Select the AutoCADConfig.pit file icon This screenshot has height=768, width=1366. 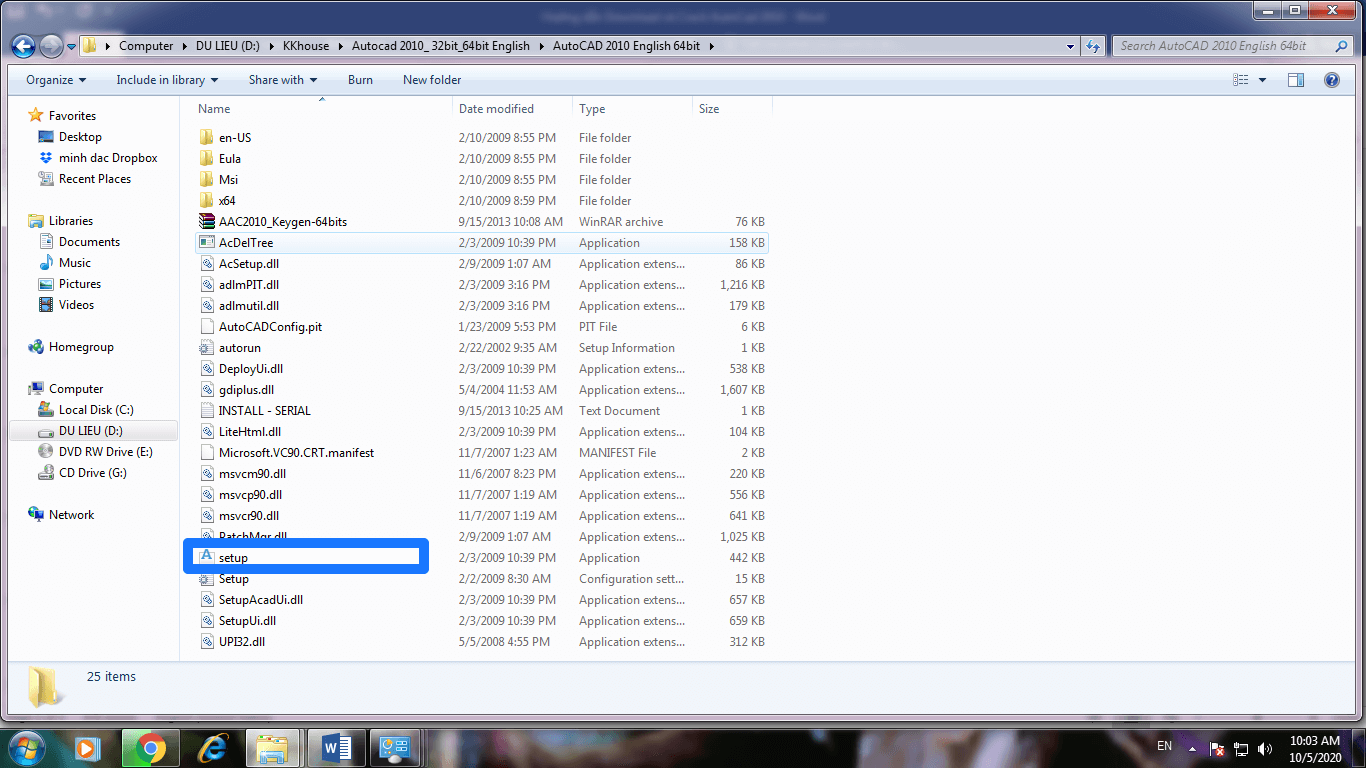coord(207,327)
